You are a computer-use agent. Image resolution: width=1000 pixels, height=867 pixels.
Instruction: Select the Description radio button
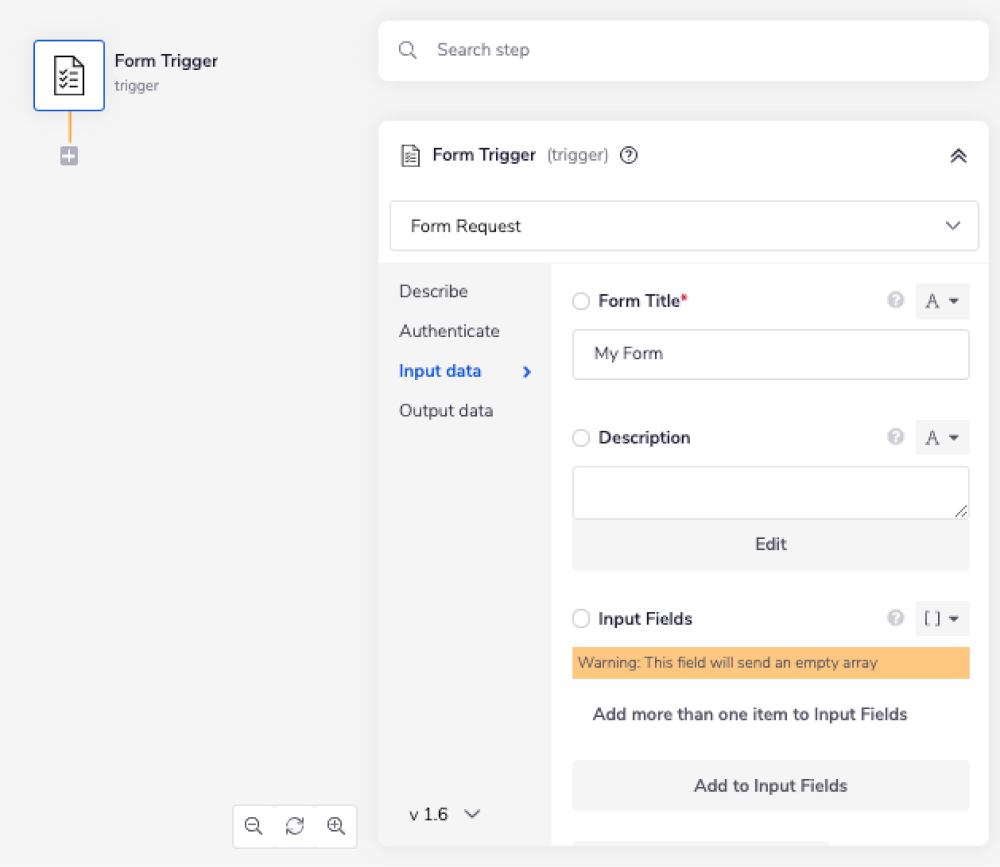(581, 437)
